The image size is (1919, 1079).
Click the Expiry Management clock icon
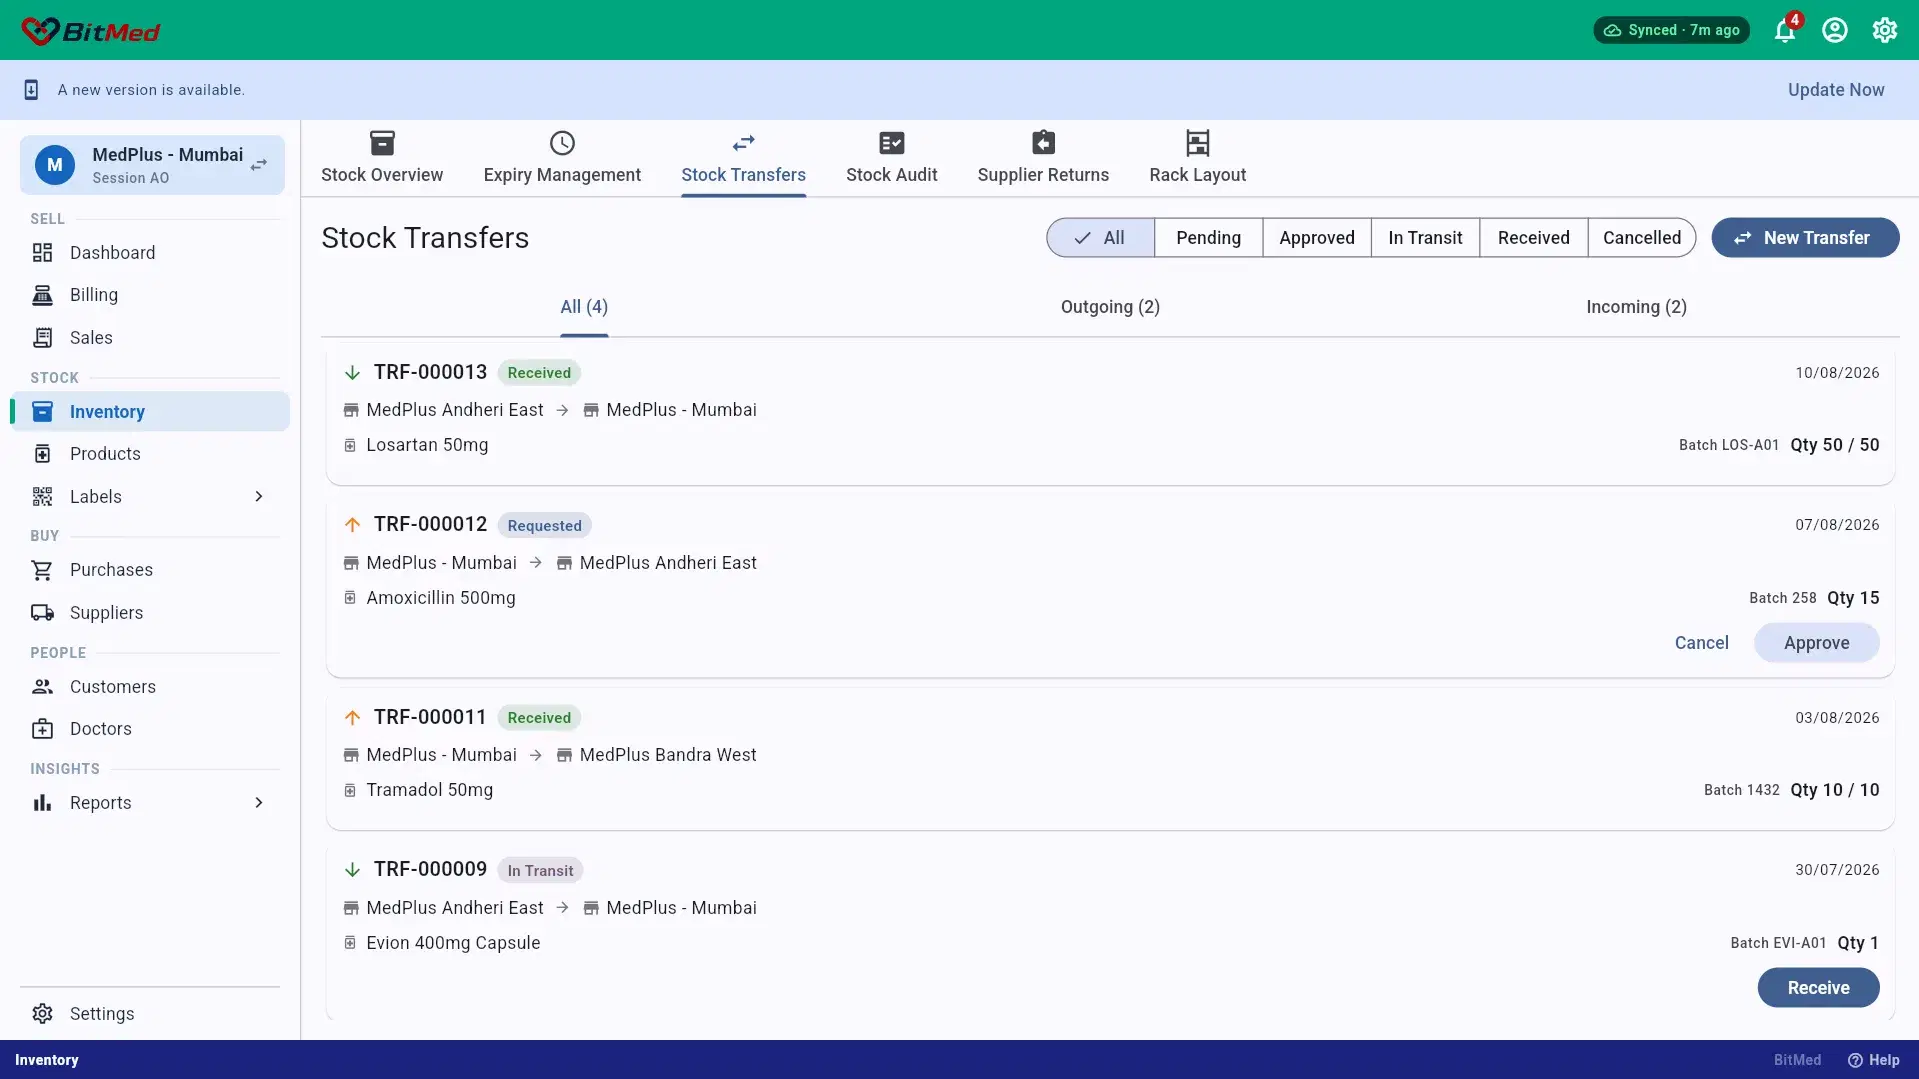pyautogui.click(x=562, y=143)
